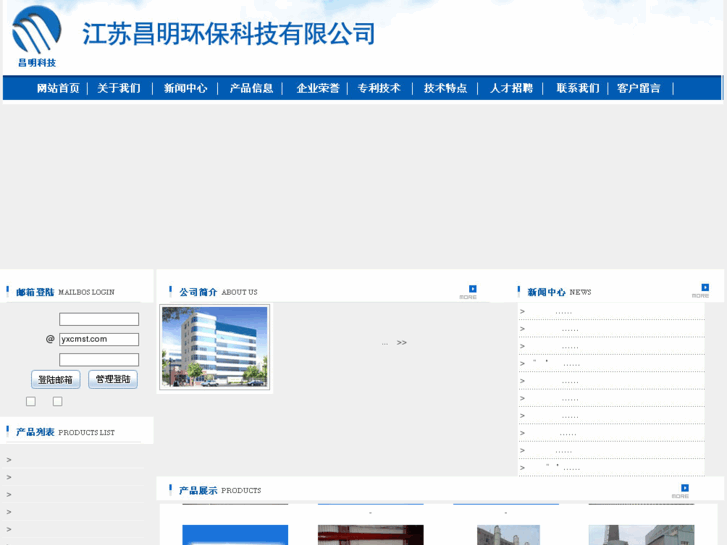Open the More icon in 公司简介 section

(x=468, y=292)
